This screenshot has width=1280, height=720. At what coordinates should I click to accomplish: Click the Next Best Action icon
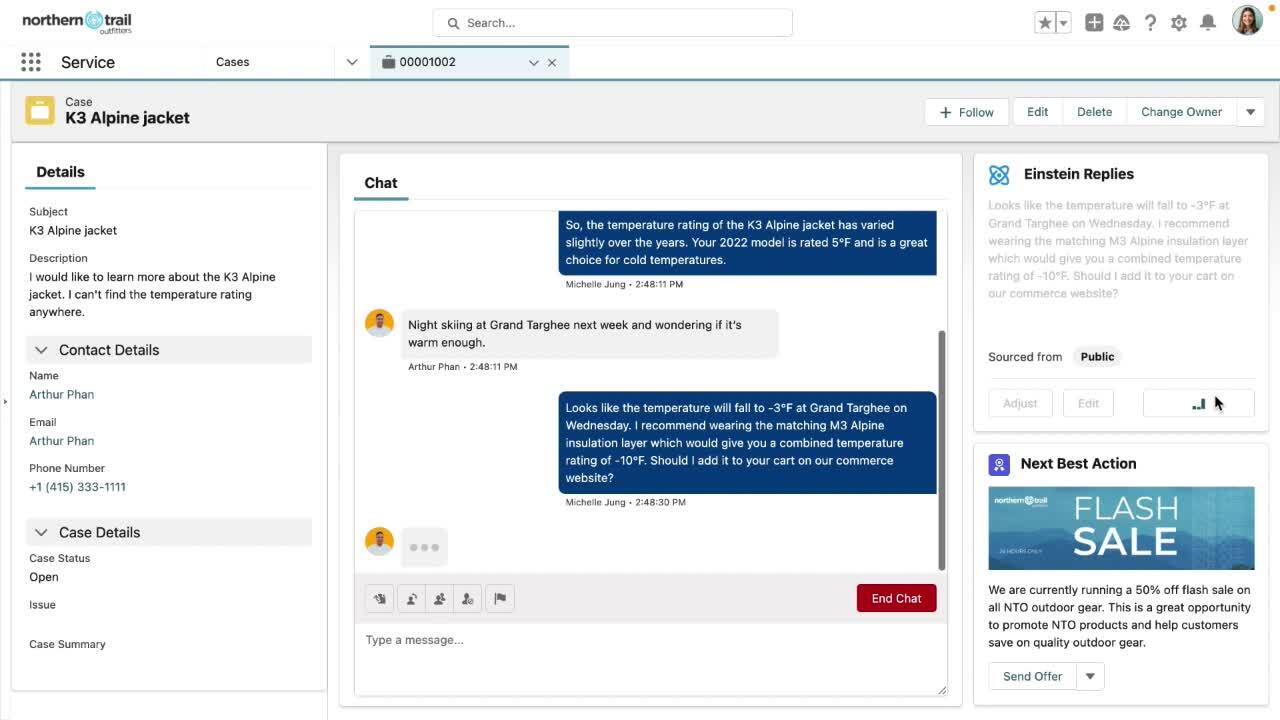pyautogui.click(x=999, y=465)
